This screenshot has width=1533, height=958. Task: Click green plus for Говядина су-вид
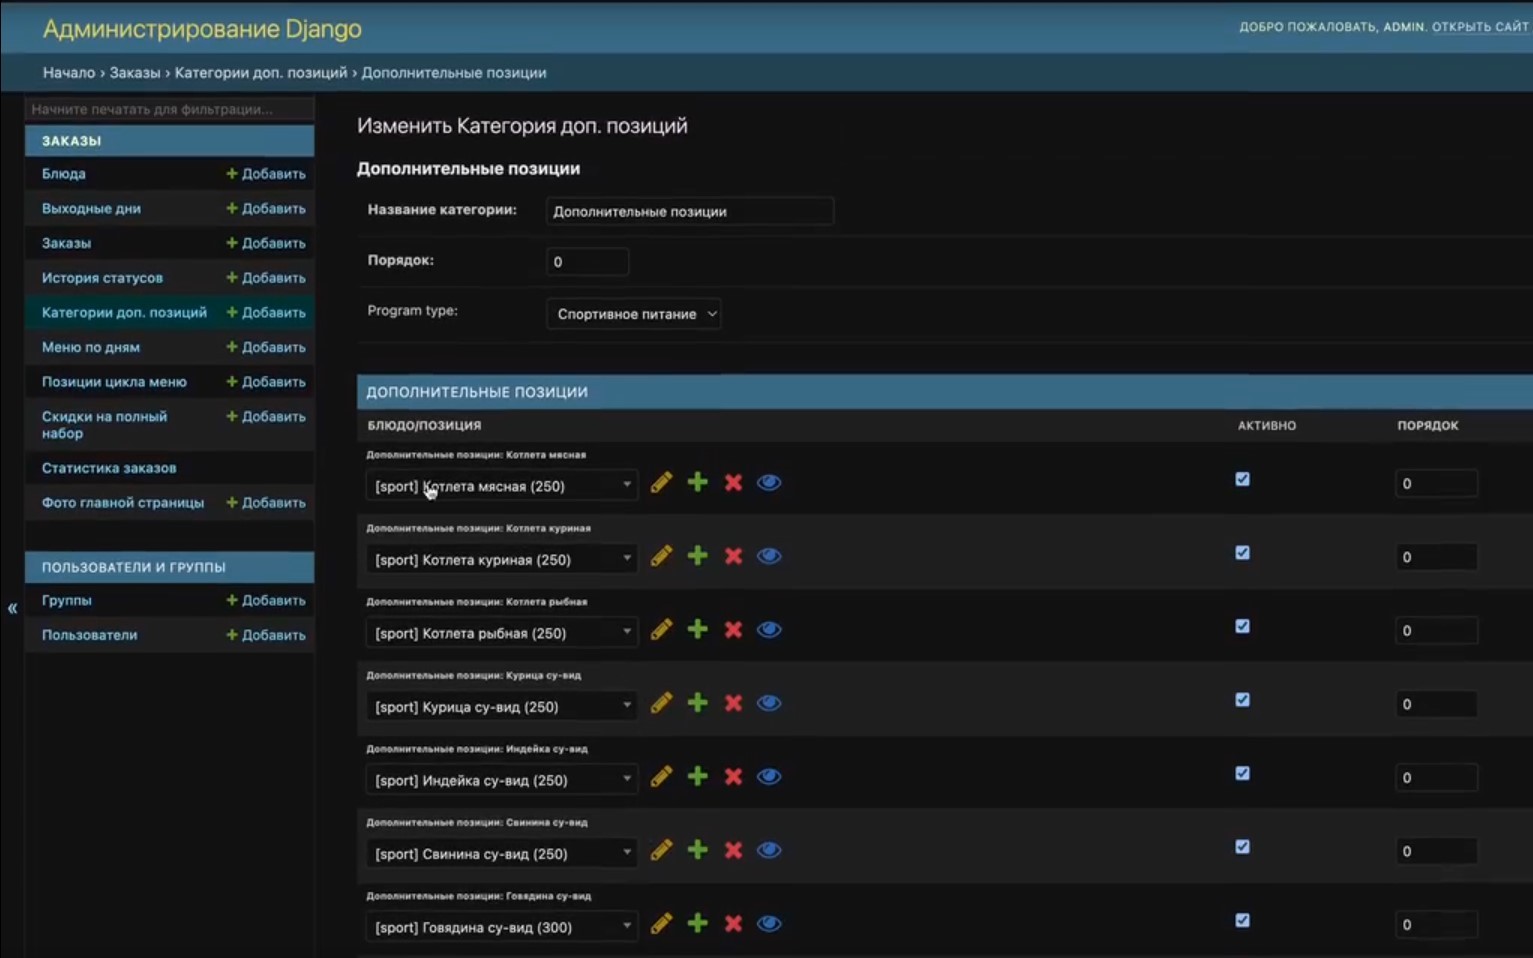click(698, 923)
